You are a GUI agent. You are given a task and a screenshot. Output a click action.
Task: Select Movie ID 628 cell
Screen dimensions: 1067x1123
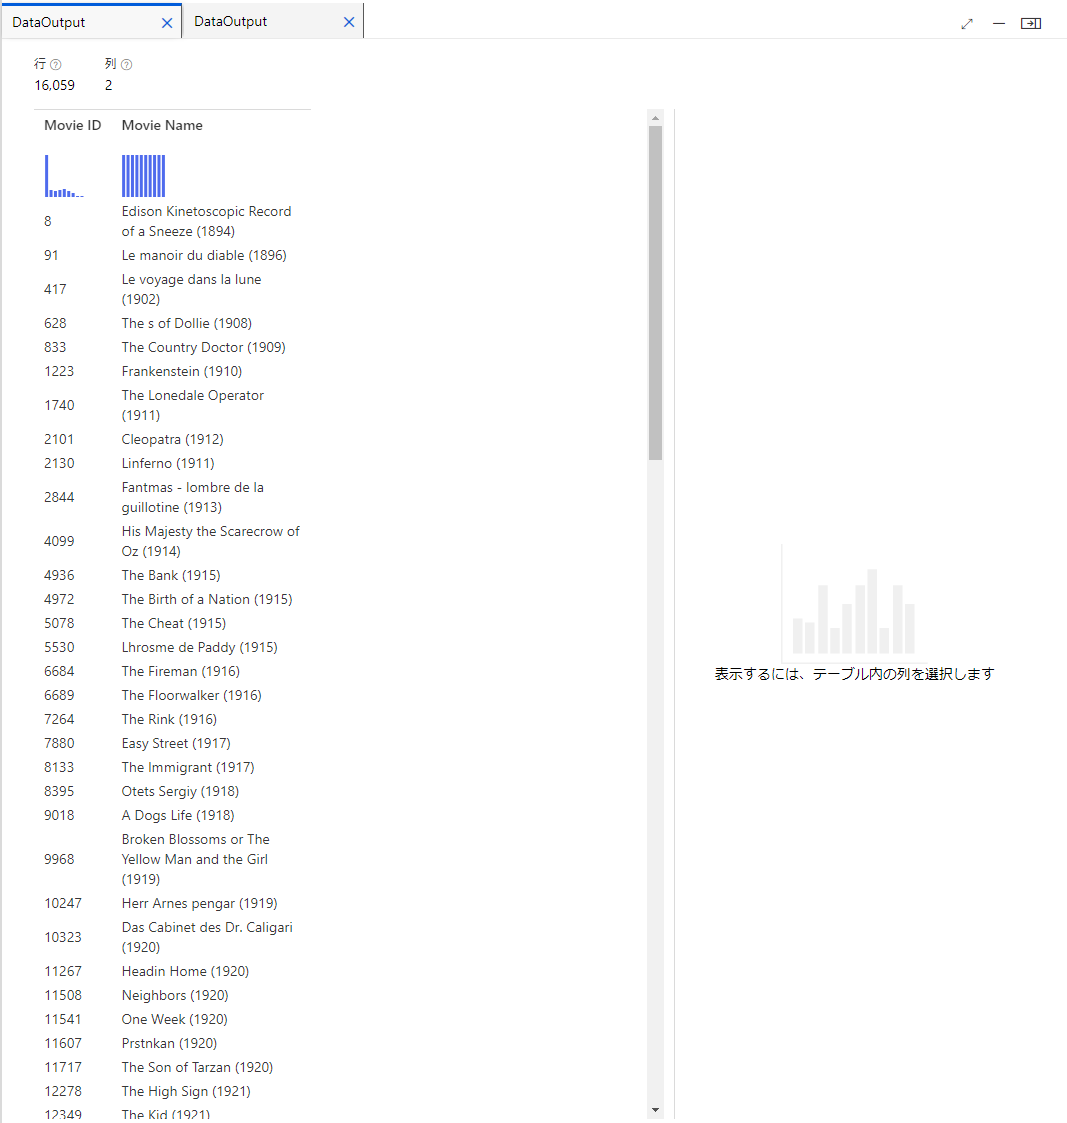click(55, 323)
